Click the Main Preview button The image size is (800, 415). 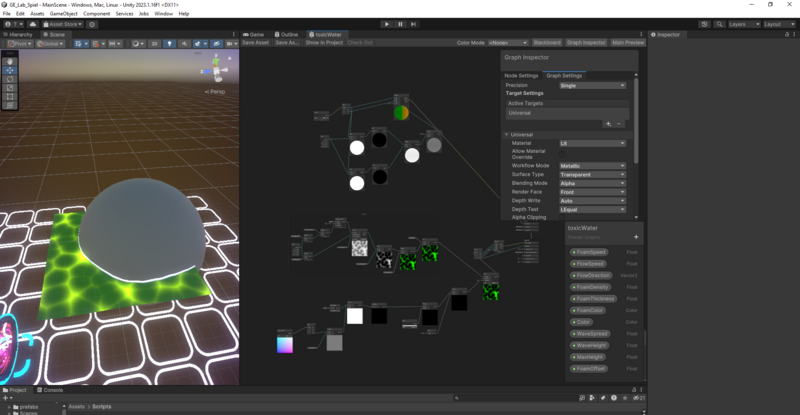tap(628, 43)
